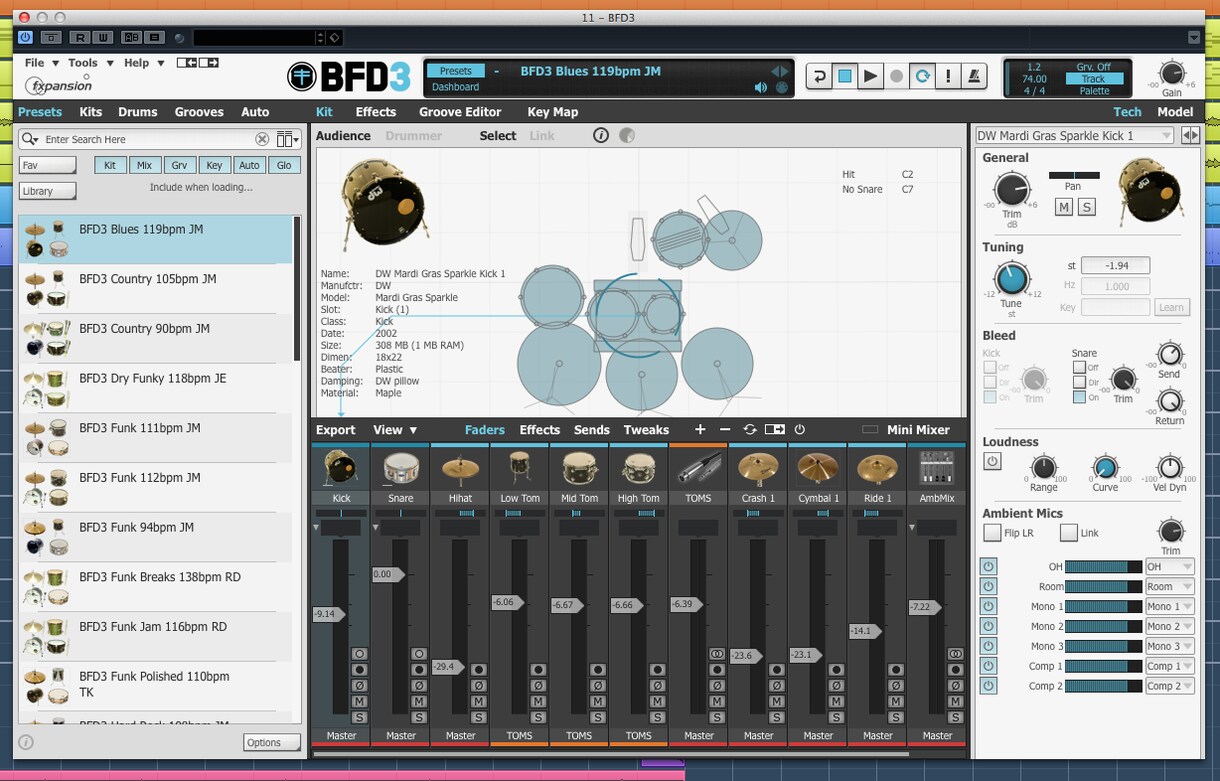Open the AmbMix channel icon

coord(937,468)
